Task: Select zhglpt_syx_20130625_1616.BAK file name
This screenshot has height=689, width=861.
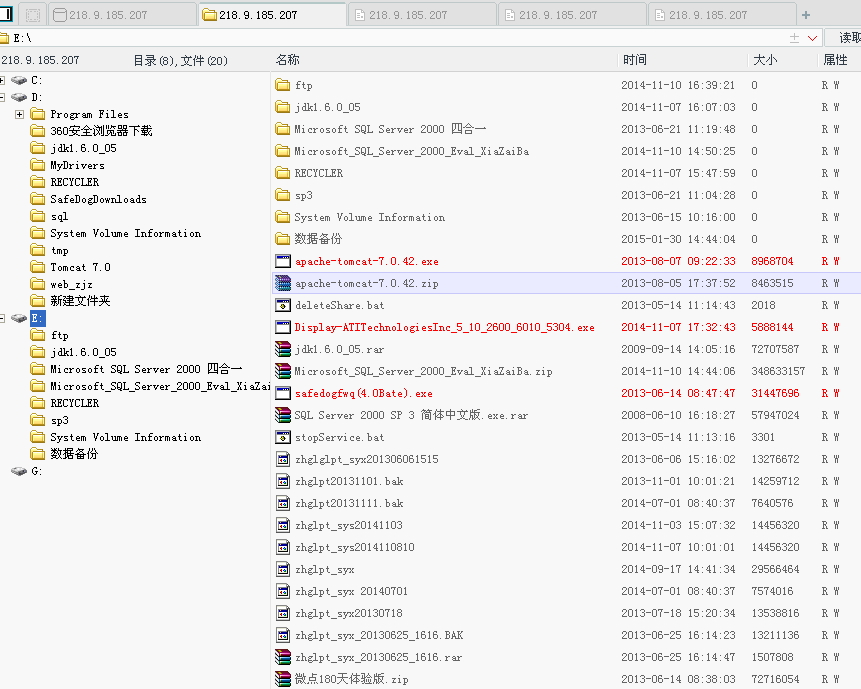Action: click(x=379, y=635)
